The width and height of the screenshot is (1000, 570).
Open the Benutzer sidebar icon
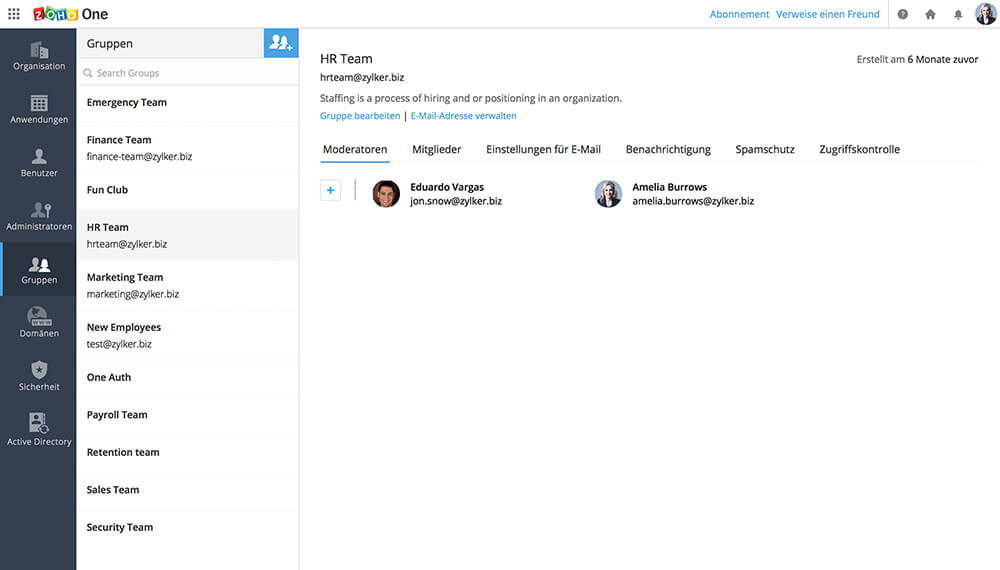tap(38, 163)
